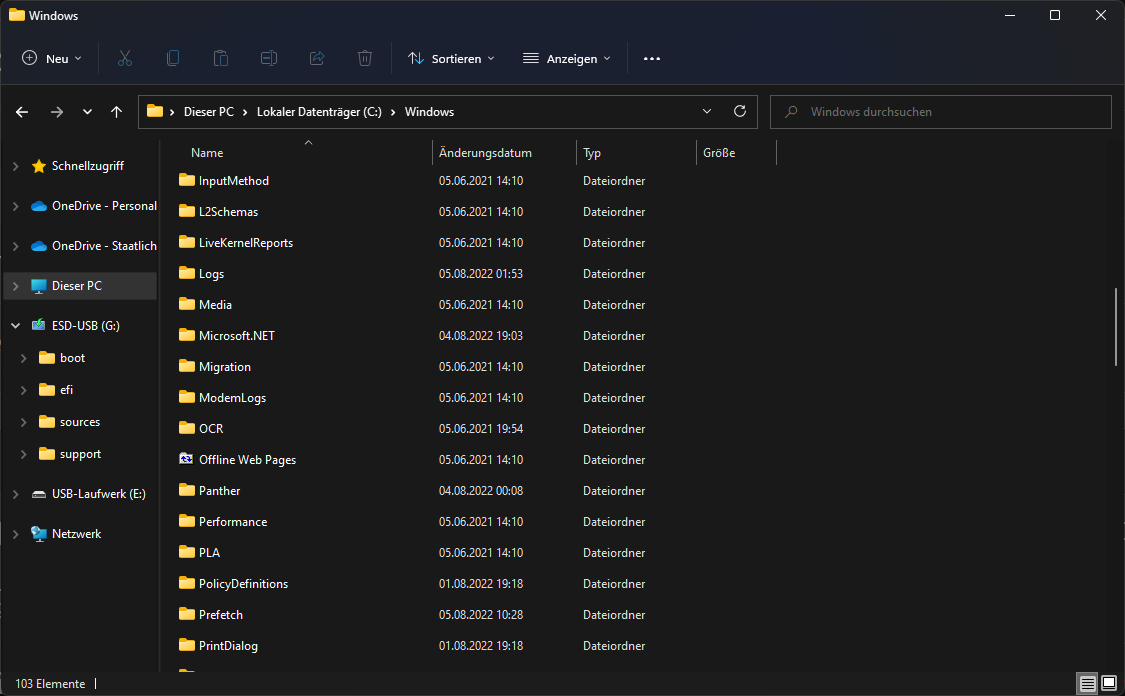Select the Migration folder
1125x696 pixels.
[225, 367]
